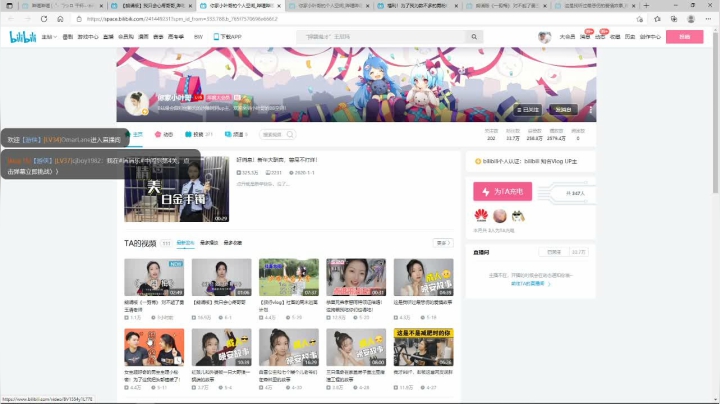Select 最新发布 sort option
Image resolution: width=720 pixels, height=404 pixels.
pyautogui.click(x=186, y=243)
